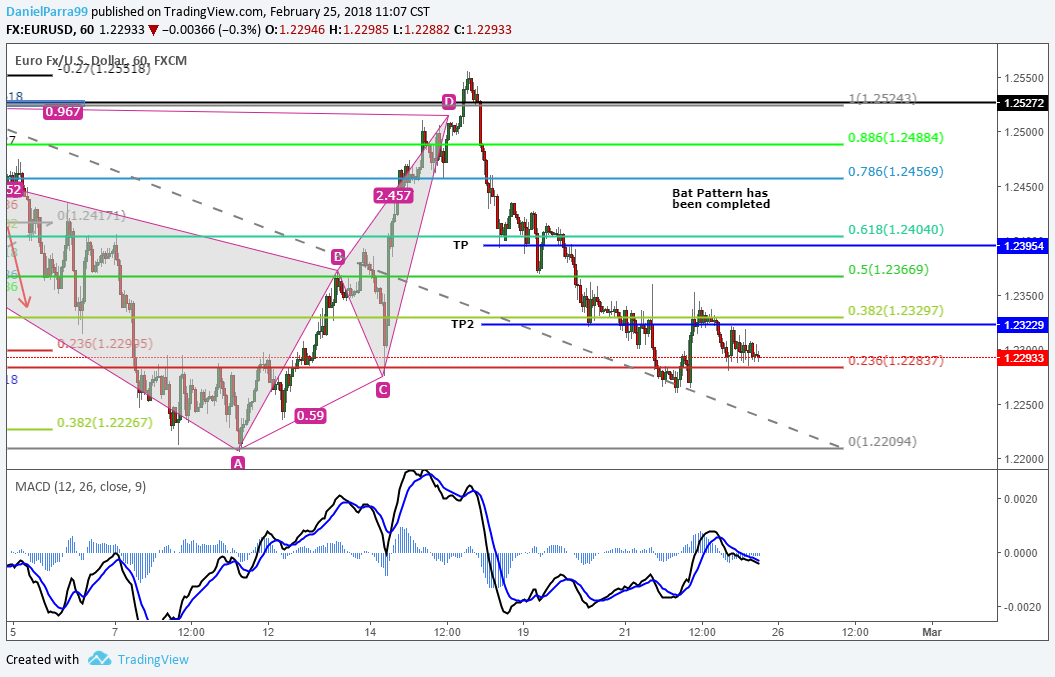The width and height of the screenshot is (1055, 677).
Task: Click the 0.236(1.22995) left Fibonacci label
Action: click(105, 343)
